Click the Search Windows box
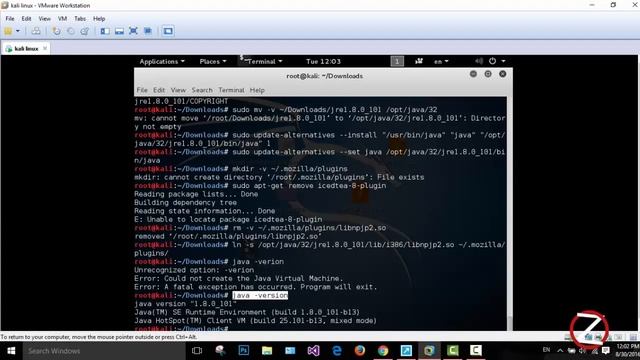Image resolution: width=640 pixels, height=360 pixels. pyautogui.click(x=104, y=351)
